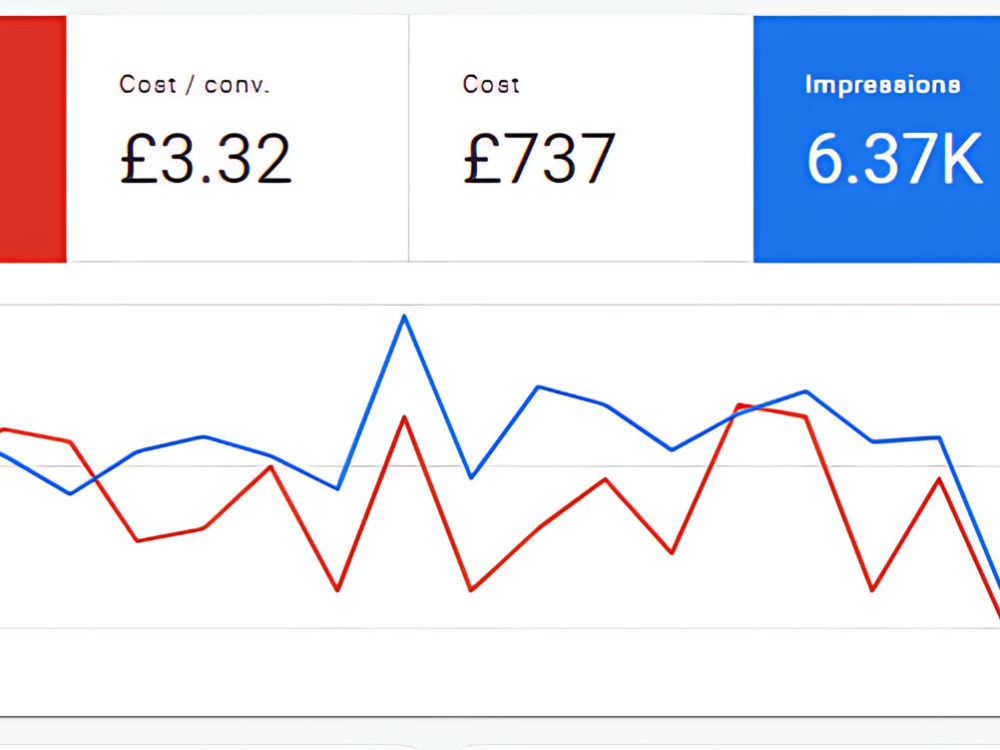Image resolution: width=1000 pixels, height=750 pixels.
Task: Select the Cost / conv. metric card
Action: pos(237,138)
